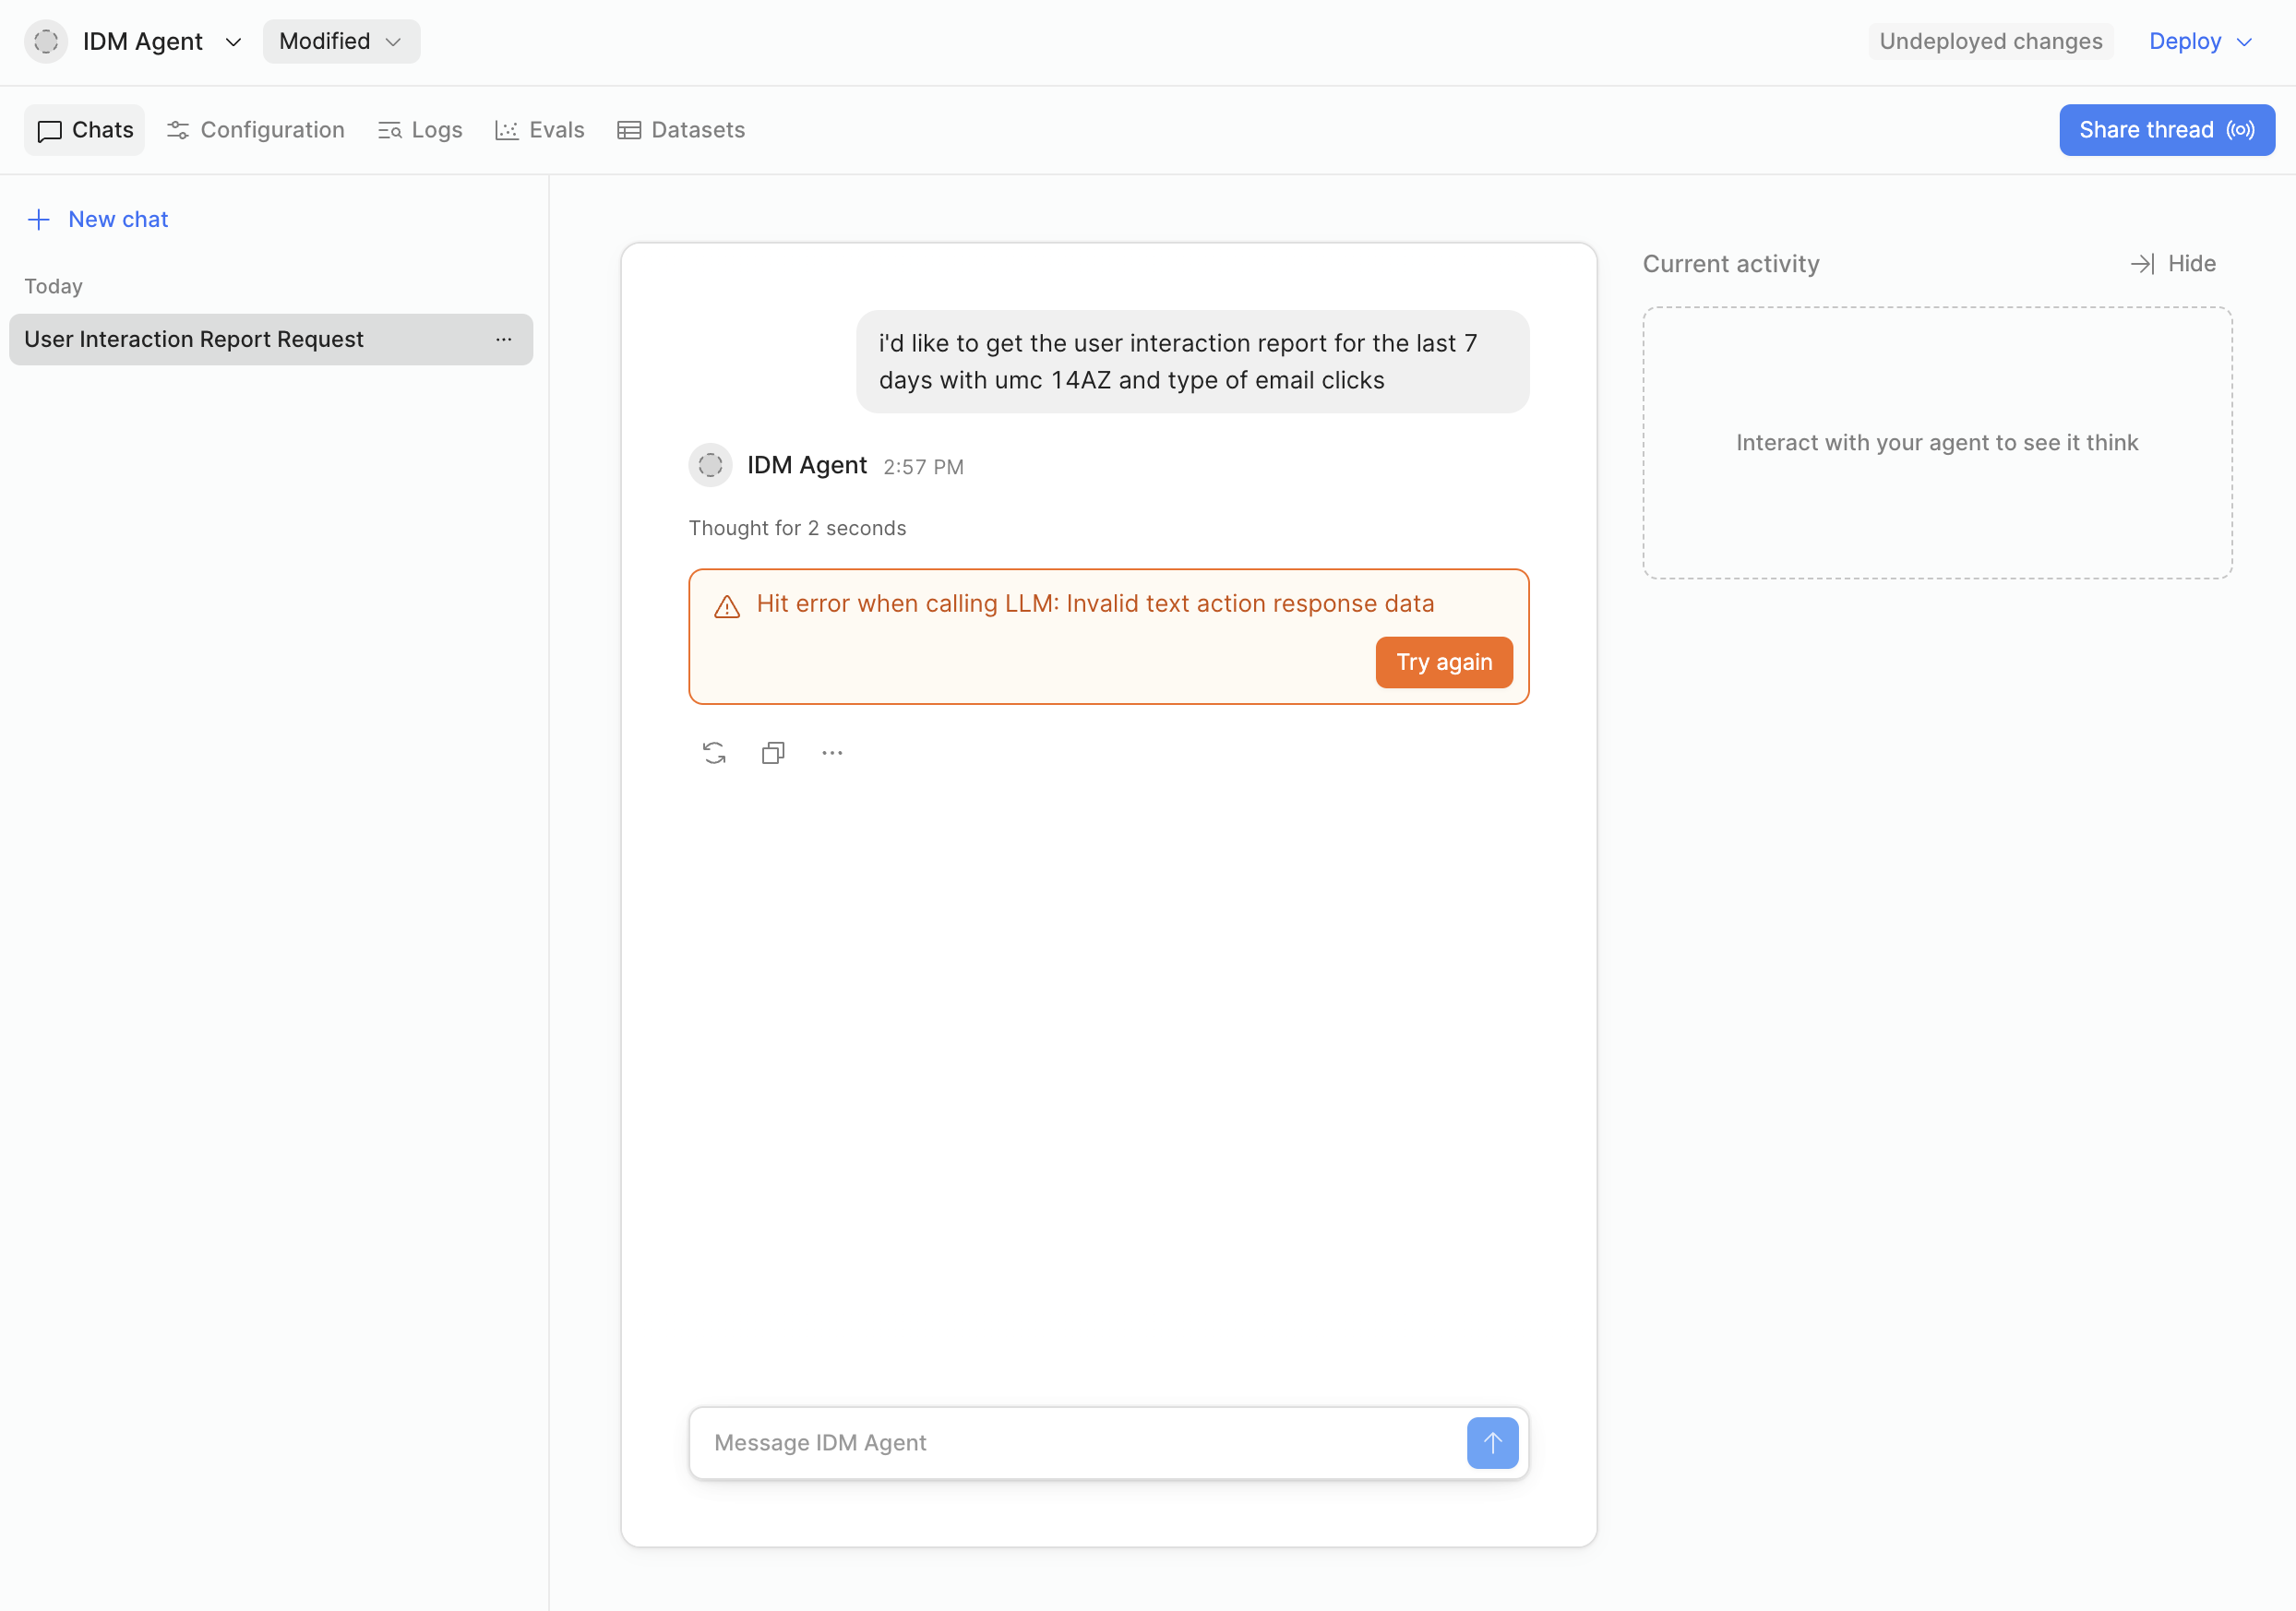Open the Logs tab
Screen dimensions: 2296x1611
pos(420,130)
